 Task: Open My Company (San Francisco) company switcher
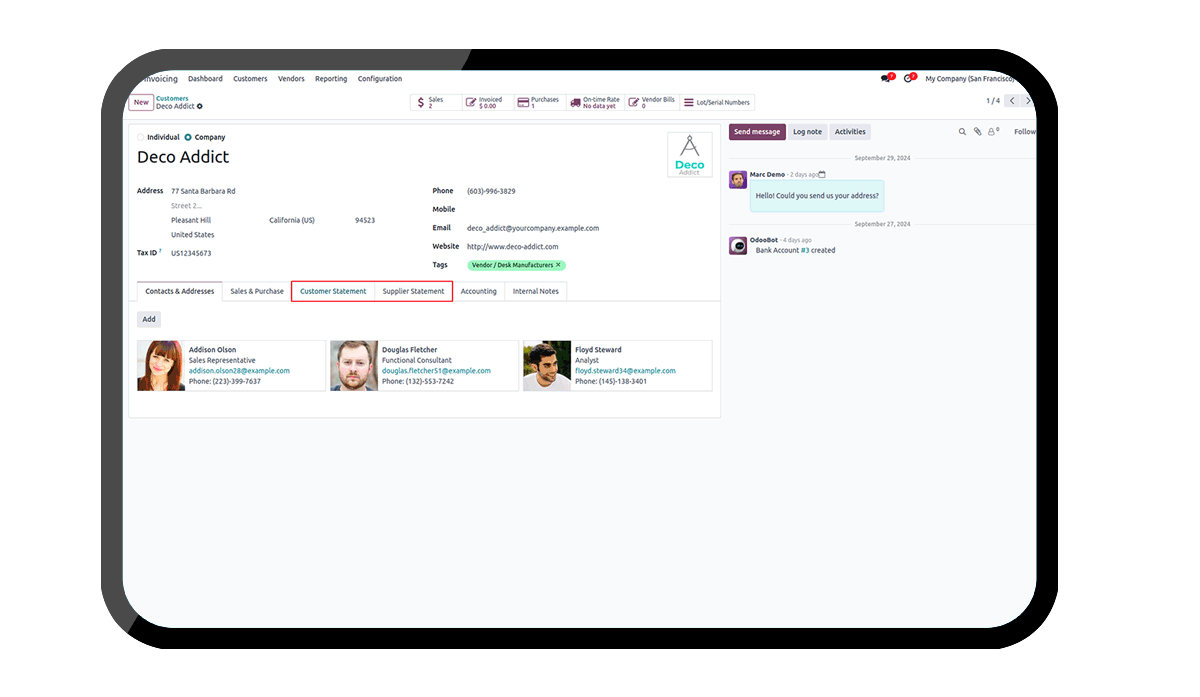[x=970, y=79]
